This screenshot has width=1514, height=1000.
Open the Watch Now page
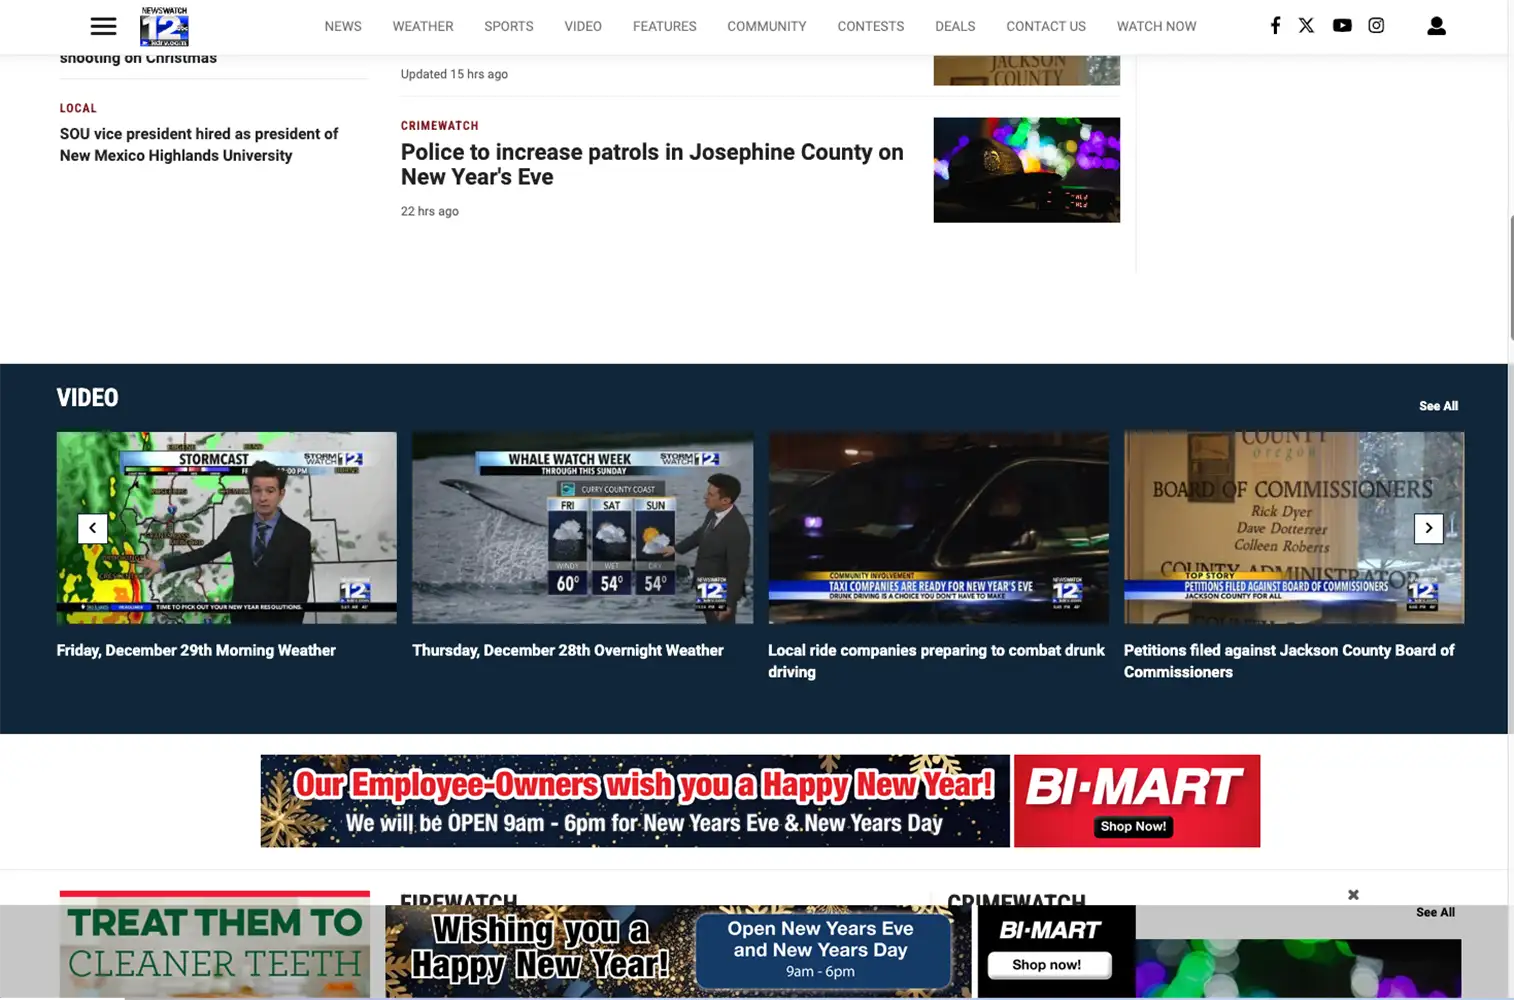1157,26
